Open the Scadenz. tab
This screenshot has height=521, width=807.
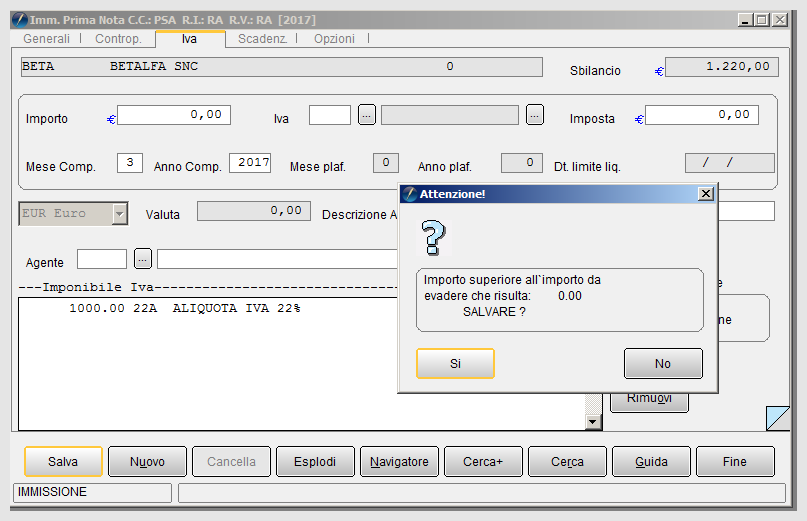point(262,39)
